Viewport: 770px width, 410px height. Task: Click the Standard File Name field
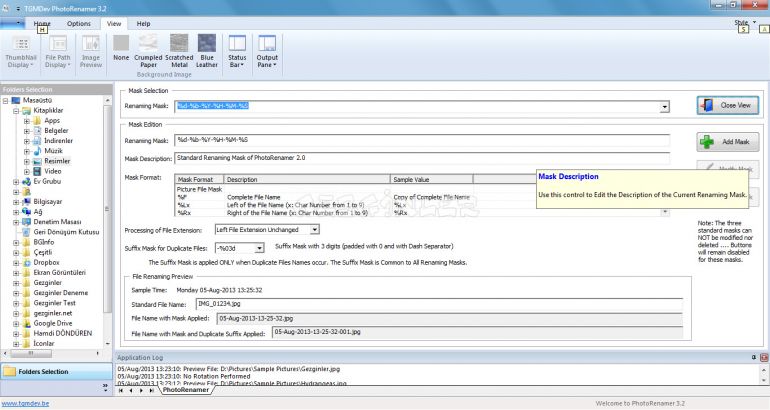coord(439,304)
